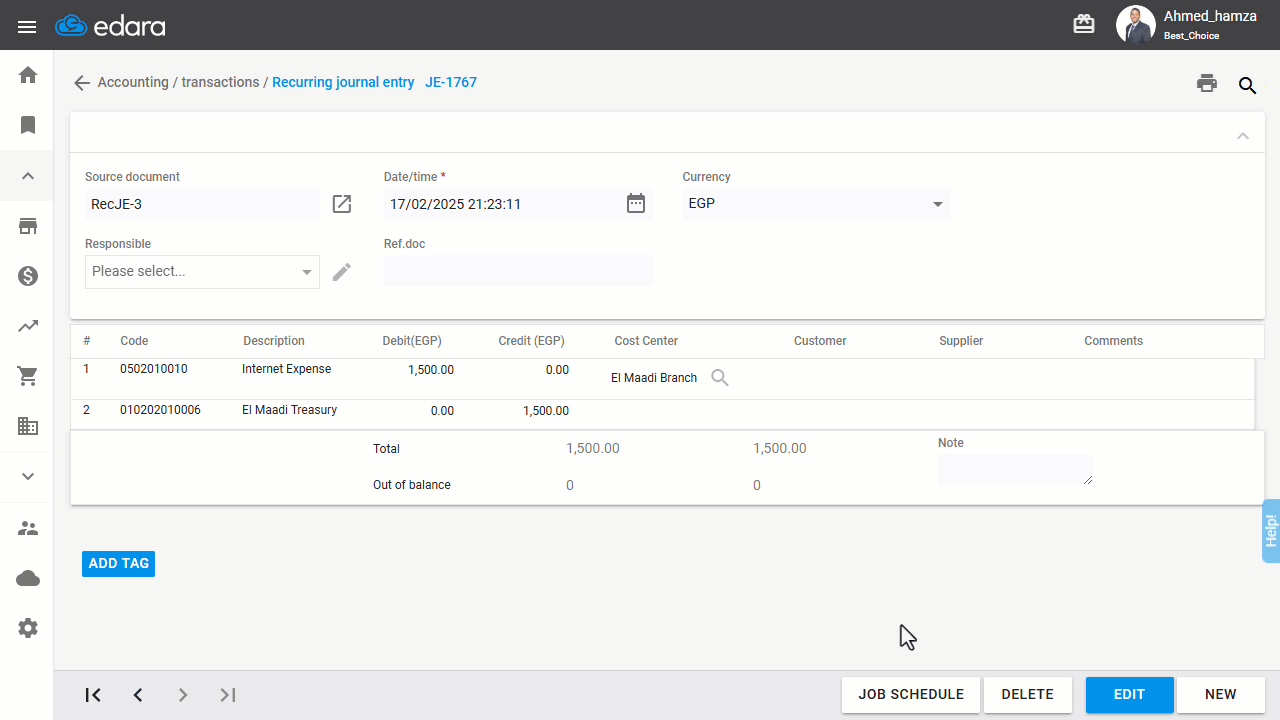Go to first record
This screenshot has width=1280, height=720.
point(93,695)
